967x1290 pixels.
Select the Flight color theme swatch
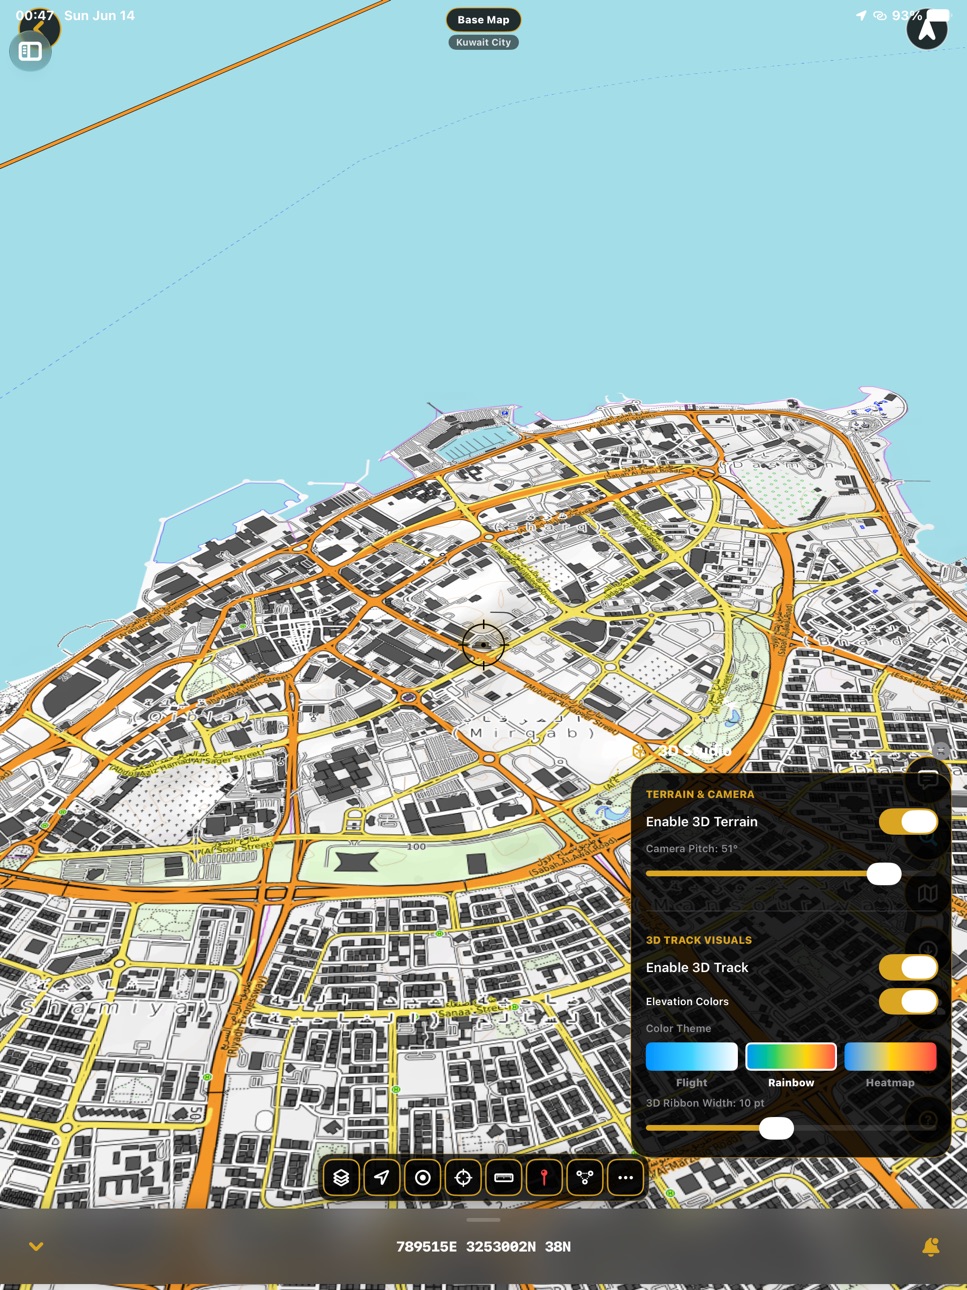pos(692,1056)
